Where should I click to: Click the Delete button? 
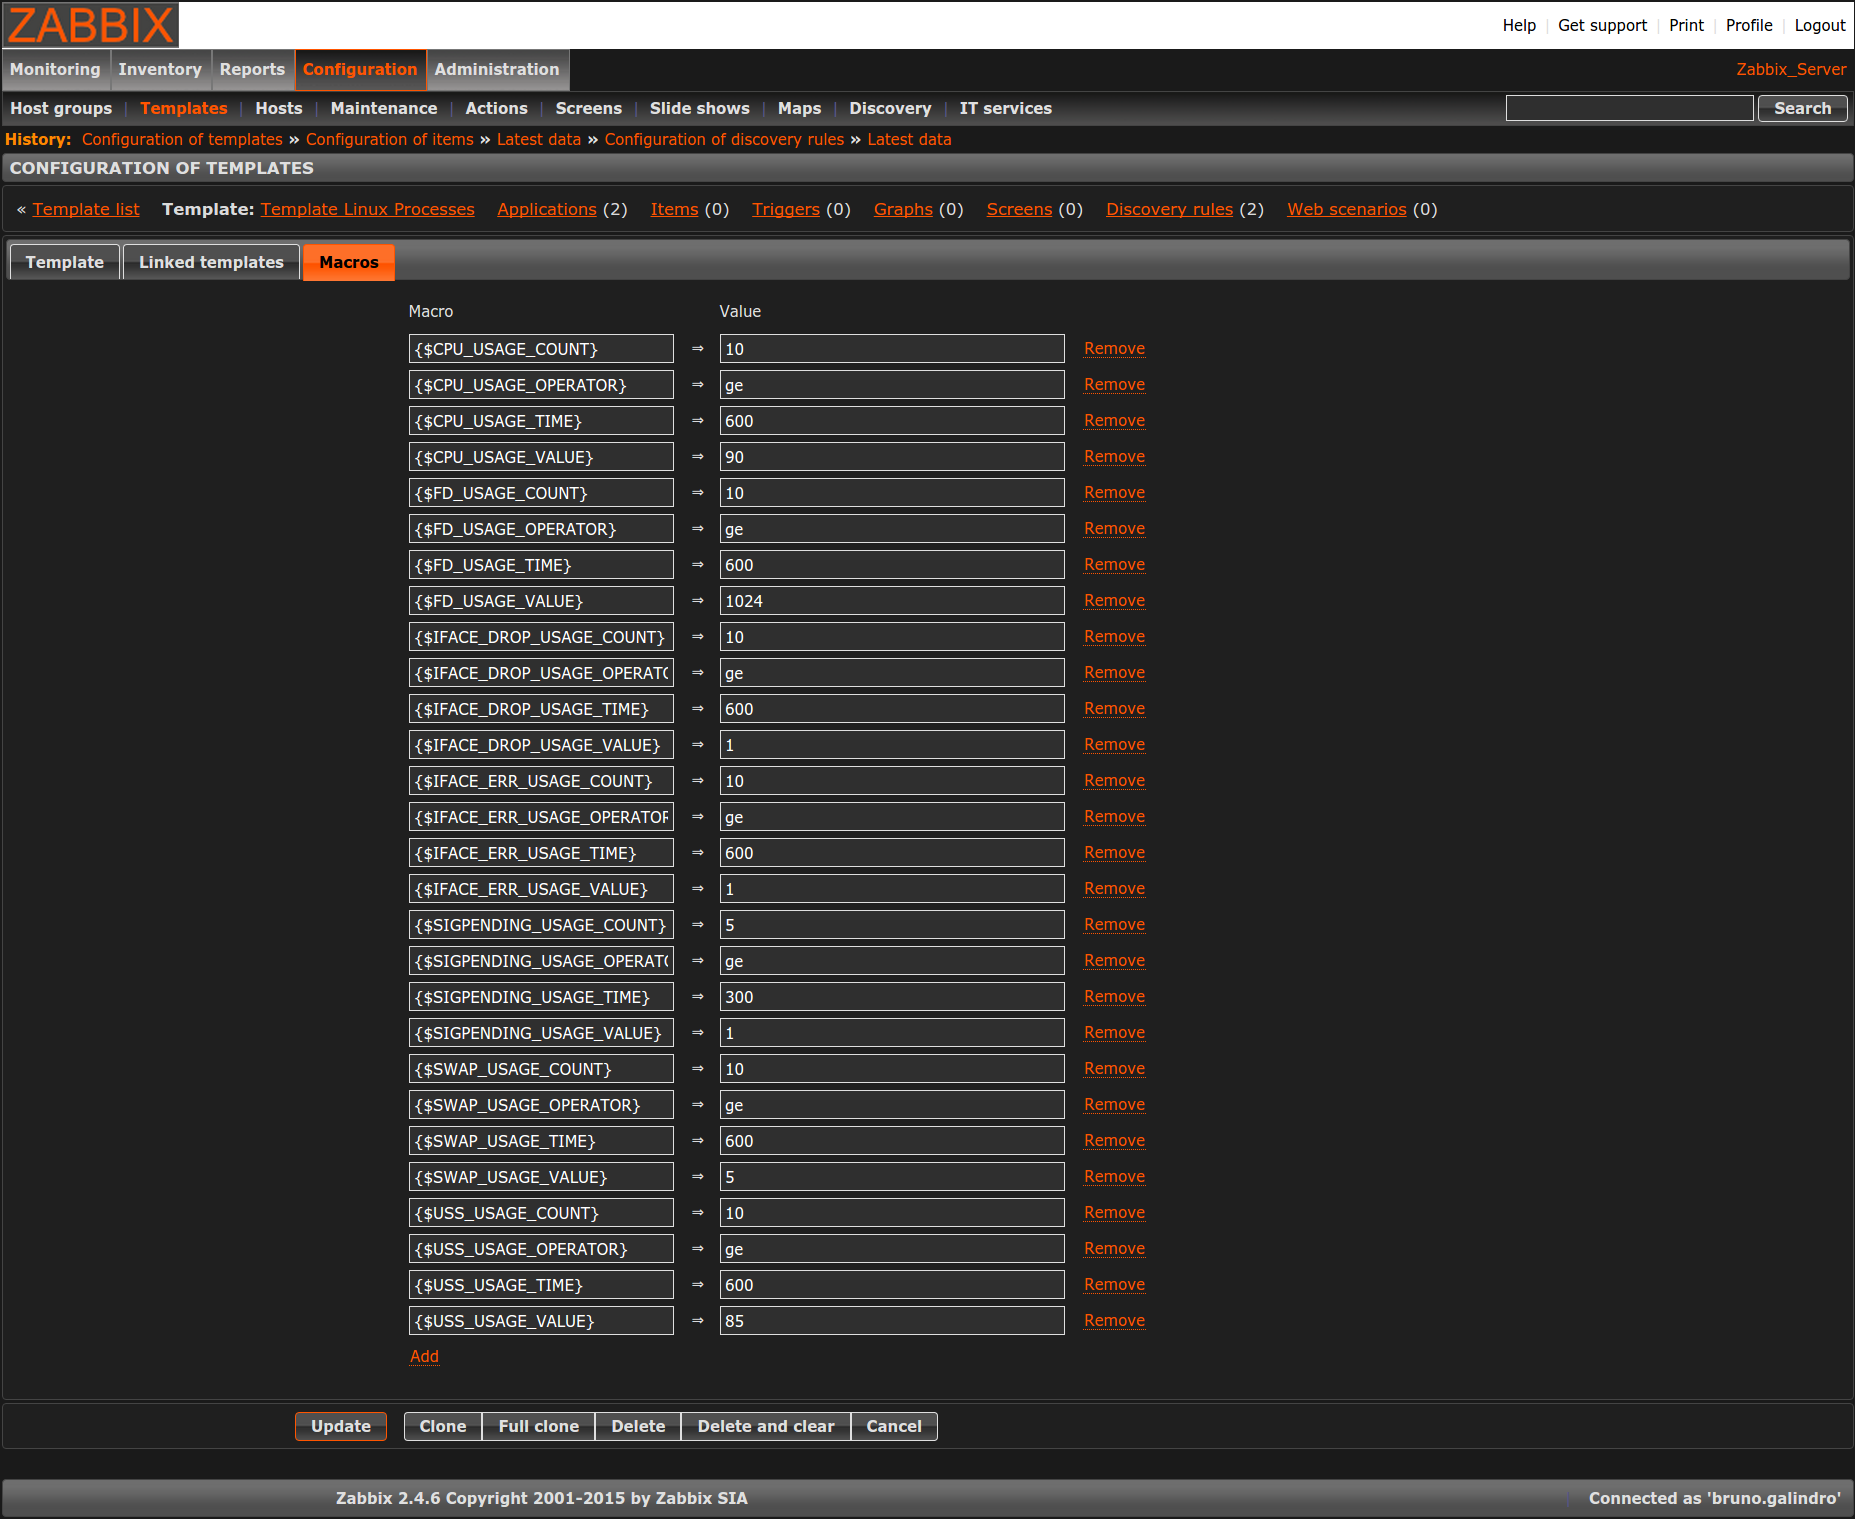click(638, 1426)
